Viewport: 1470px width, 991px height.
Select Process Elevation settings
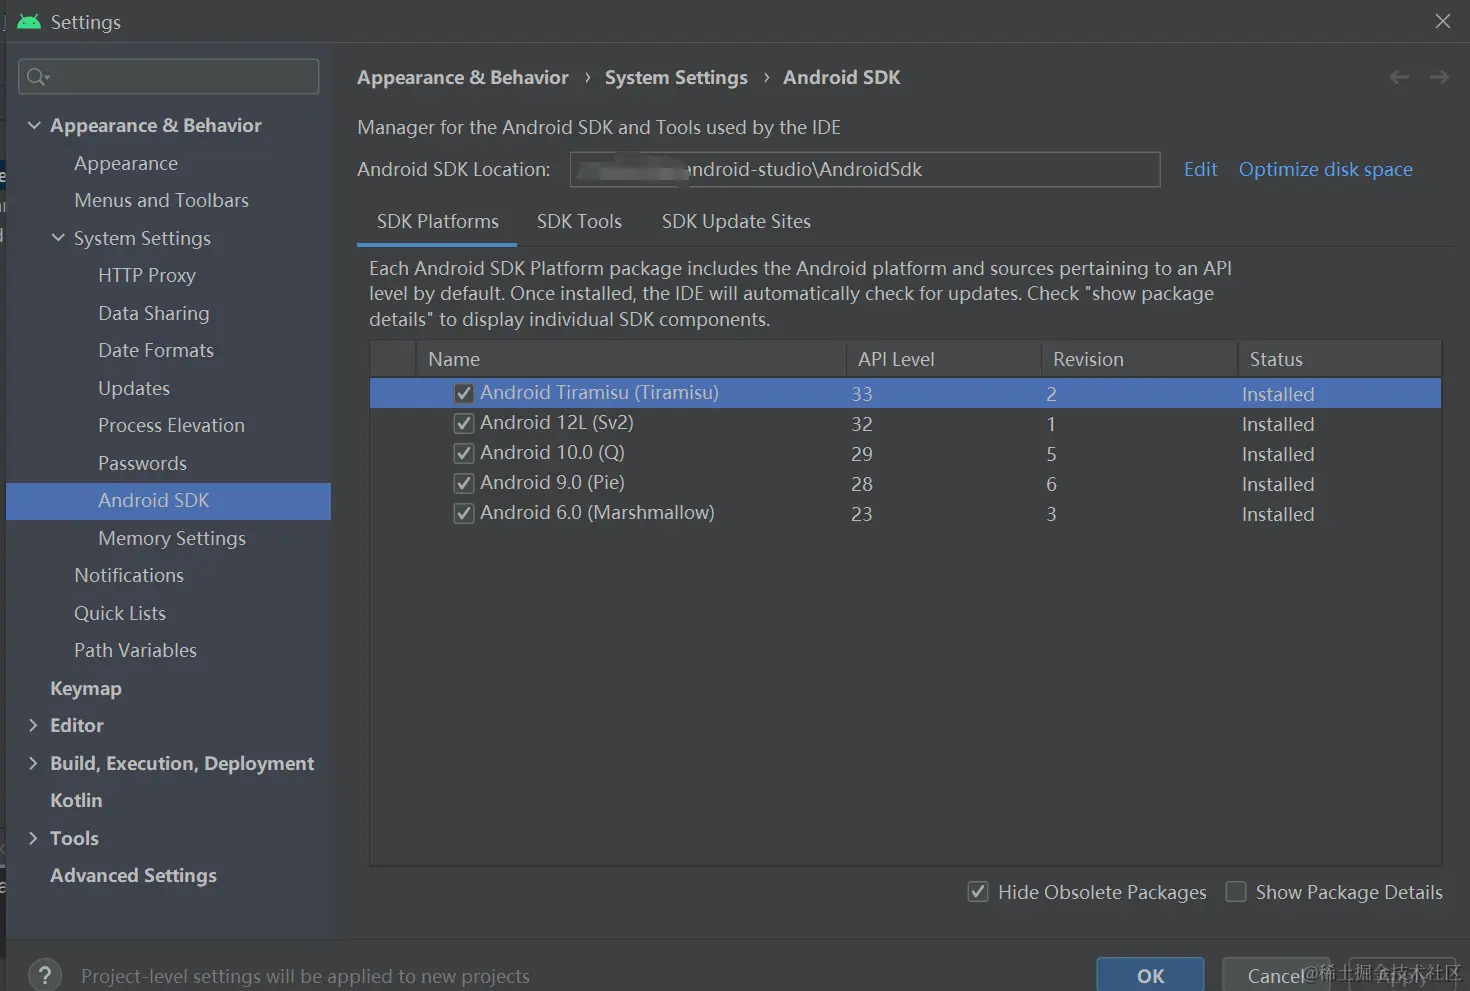(x=171, y=425)
